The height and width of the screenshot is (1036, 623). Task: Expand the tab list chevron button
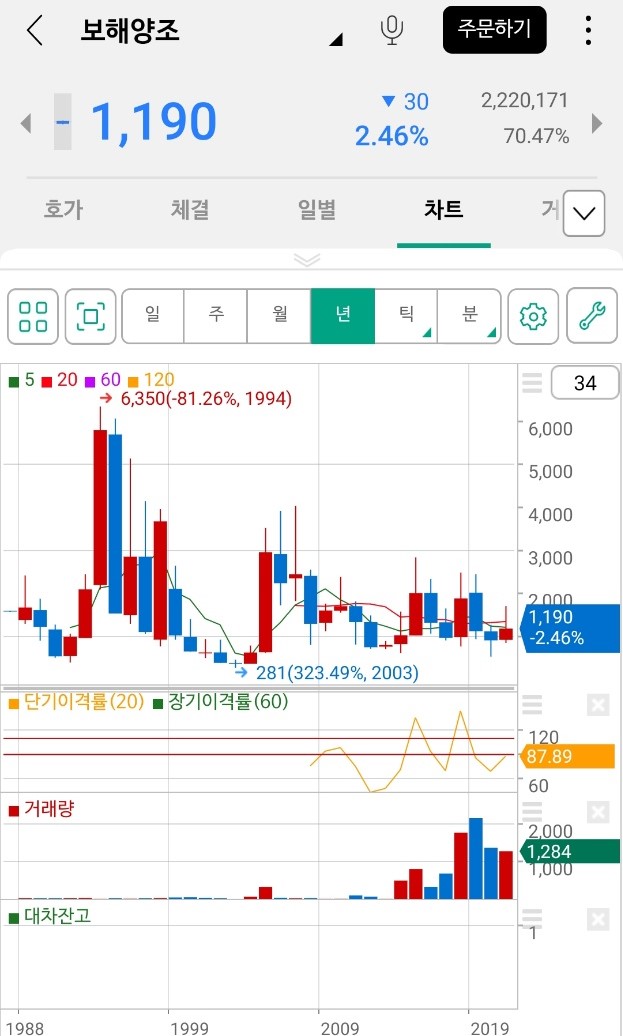point(584,213)
